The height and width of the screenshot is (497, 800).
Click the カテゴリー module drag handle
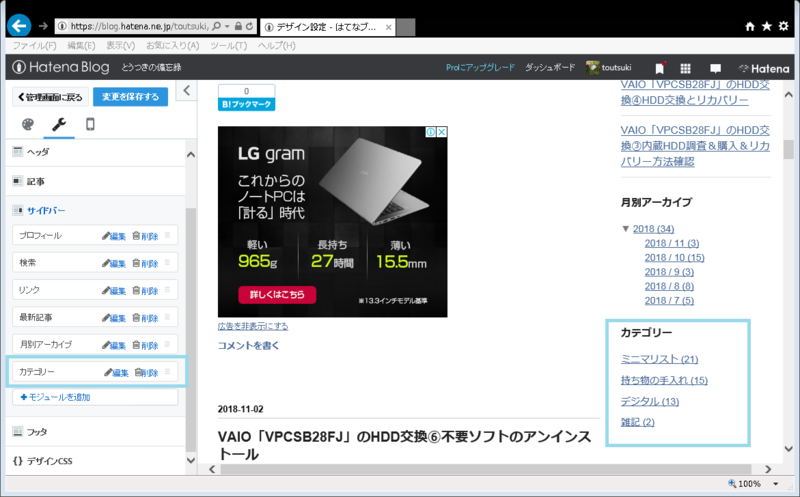click(x=167, y=371)
